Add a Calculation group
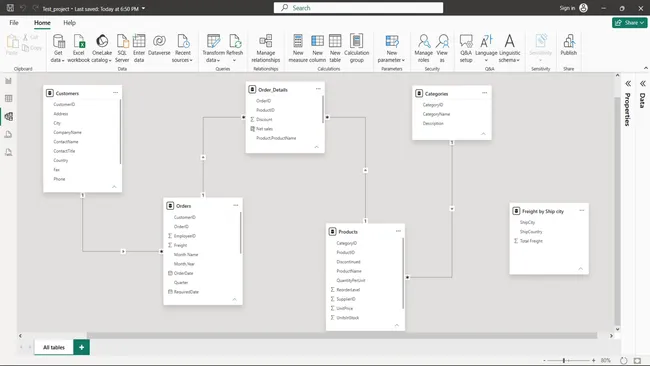Screen dimensions: 650x366 click(x=357, y=48)
